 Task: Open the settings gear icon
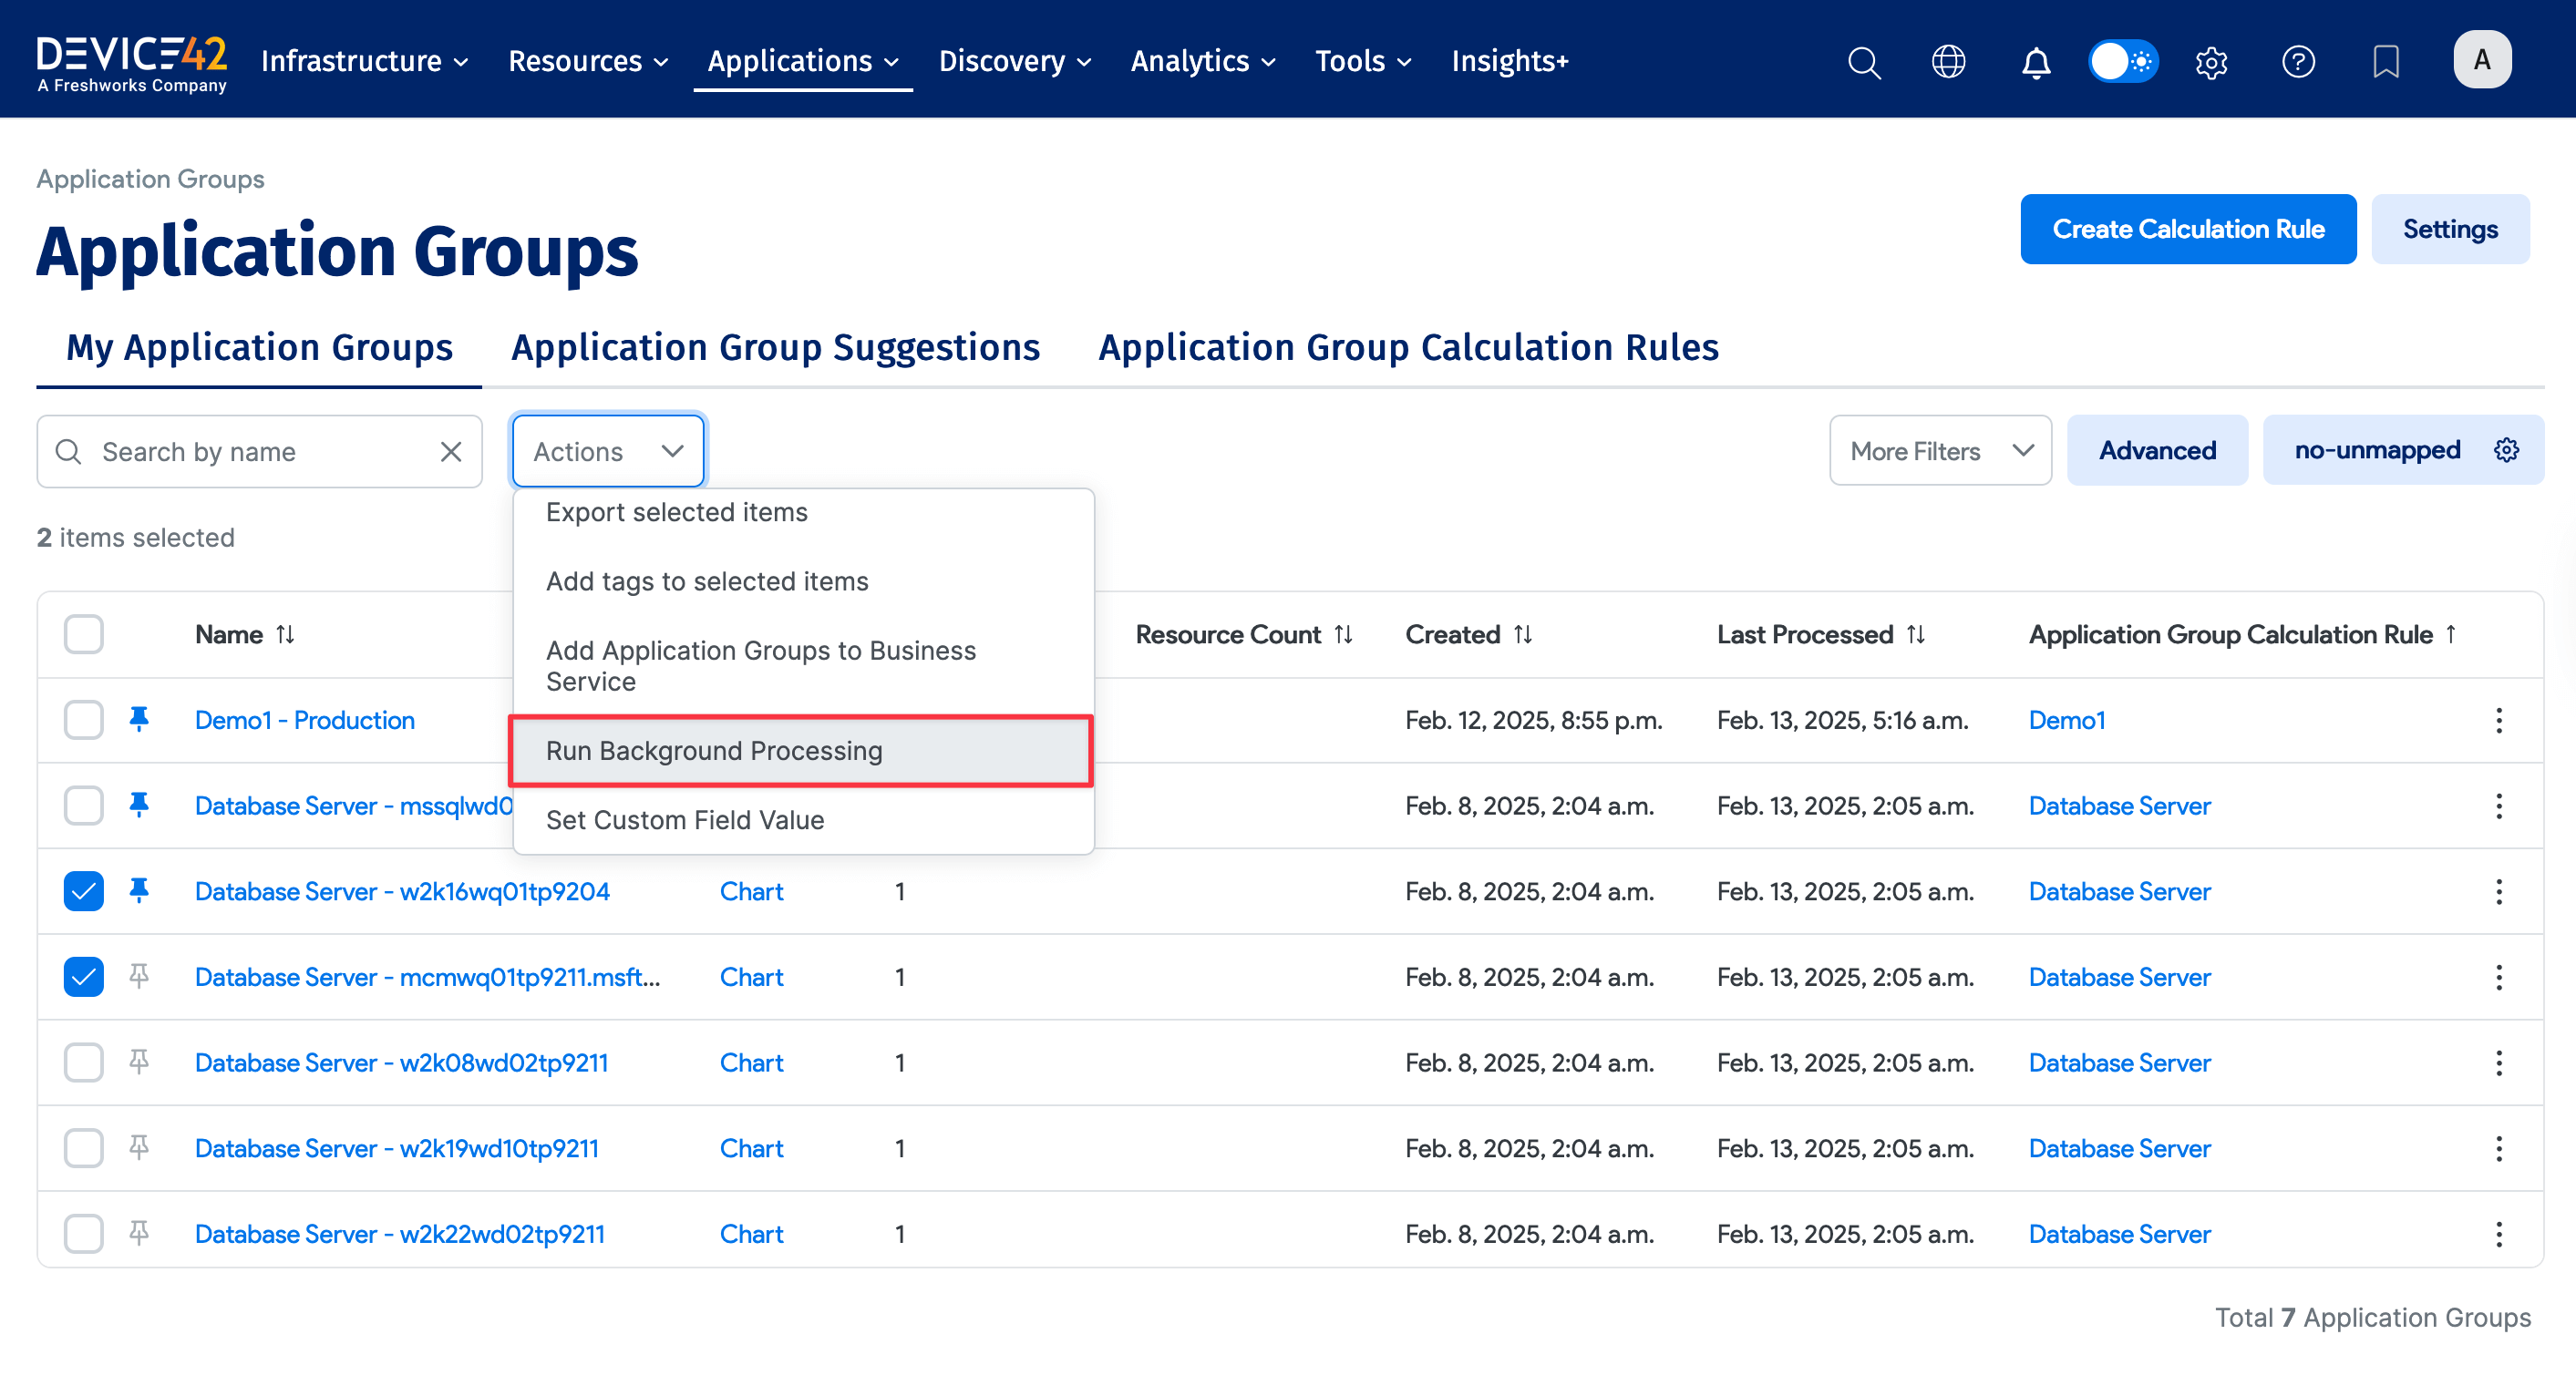pos(2211,61)
